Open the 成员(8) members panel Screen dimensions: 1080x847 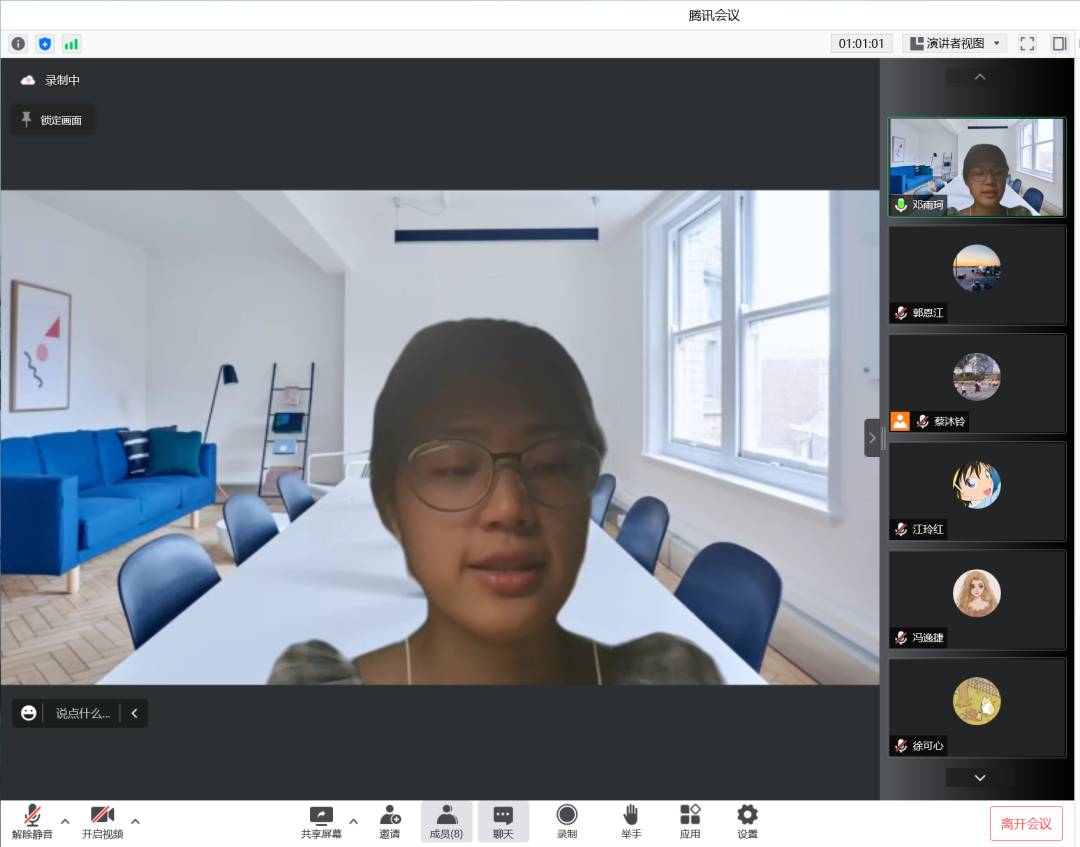click(x=446, y=822)
